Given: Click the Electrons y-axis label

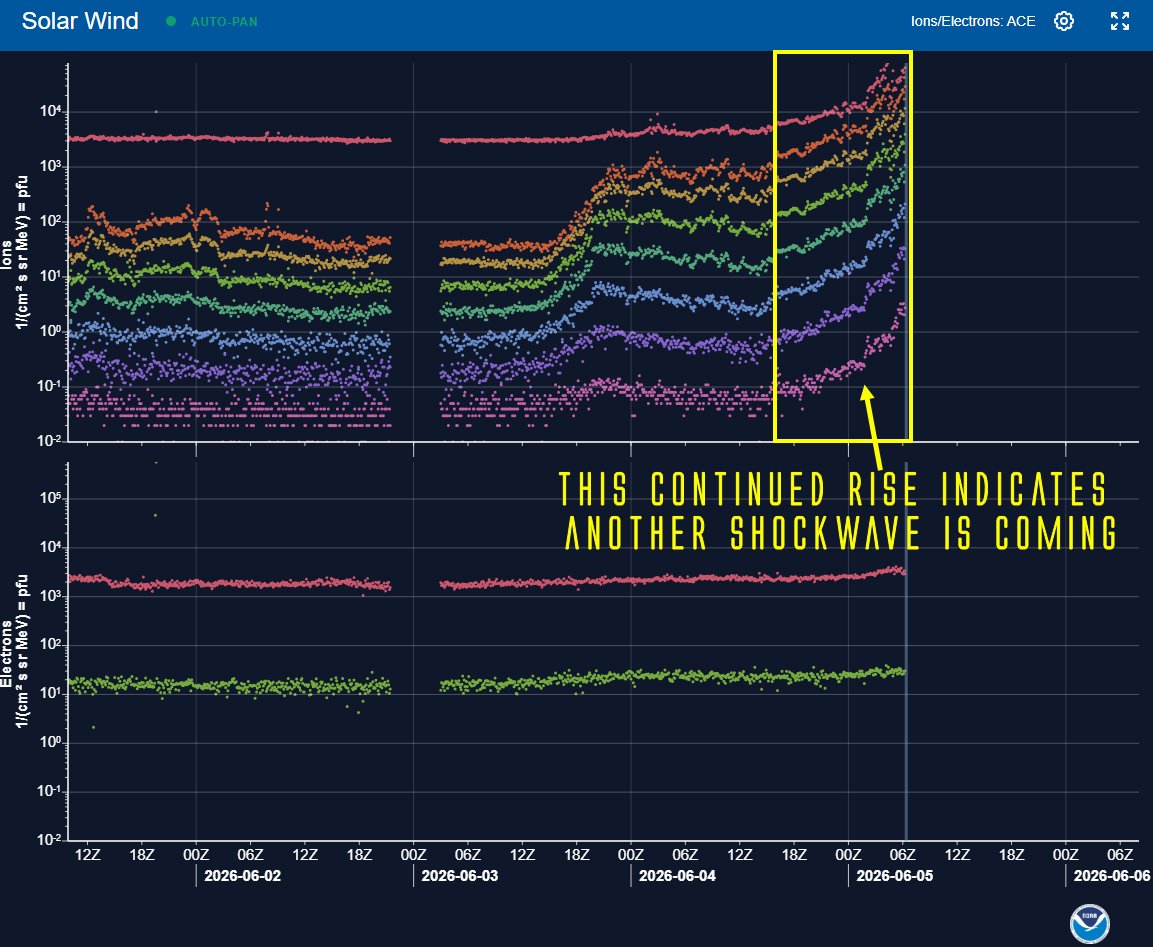Looking at the screenshot, I should tap(14, 651).
